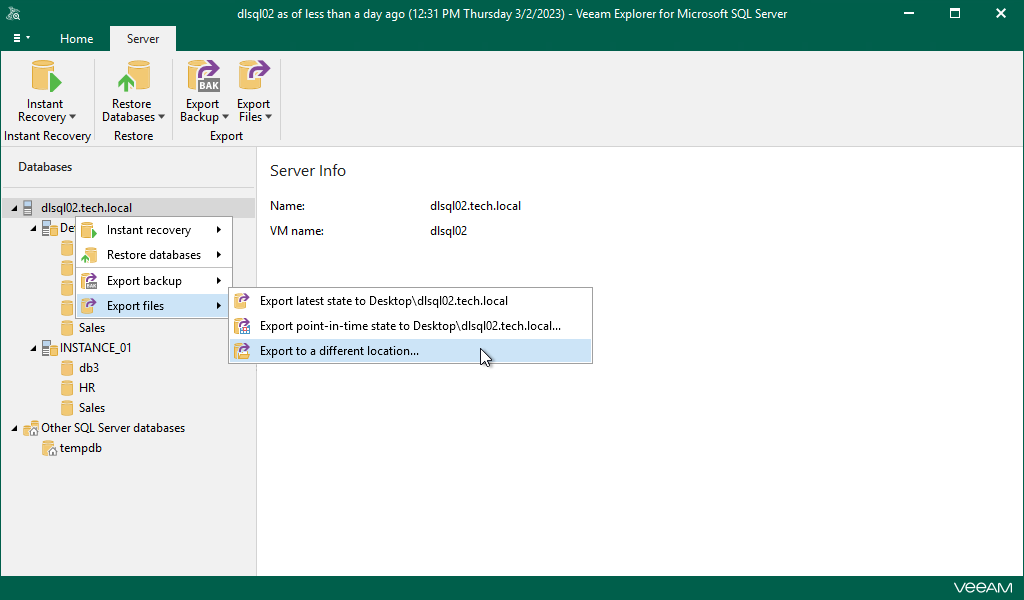The image size is (1024, 600).
Task: Select the HR database under INSTANCE_01
Action: 89,387
